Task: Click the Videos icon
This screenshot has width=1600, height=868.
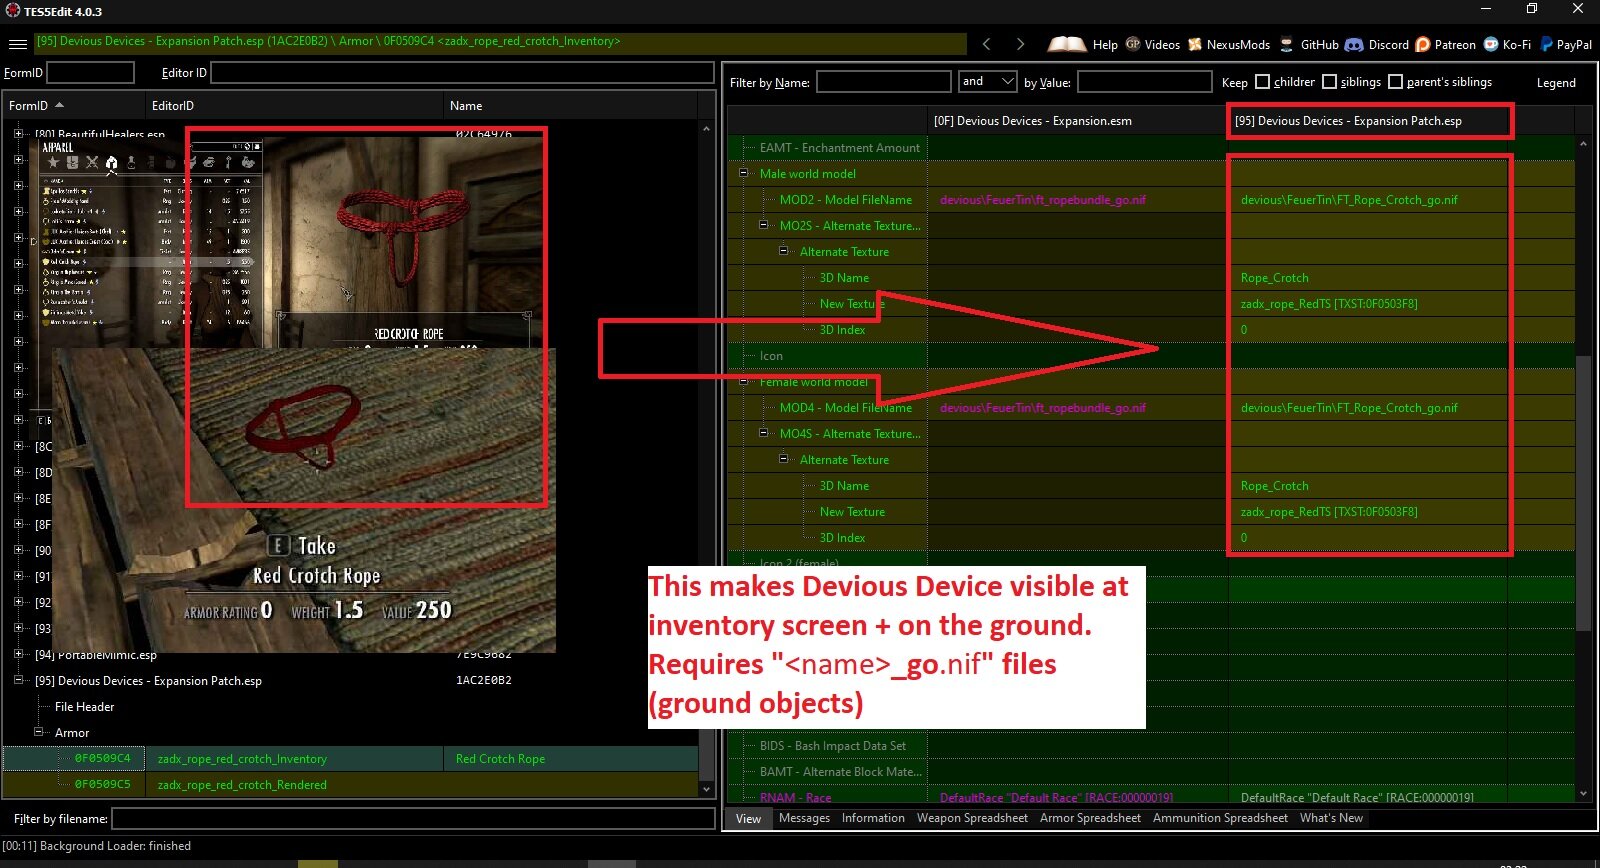Action: pos(1133,44)
